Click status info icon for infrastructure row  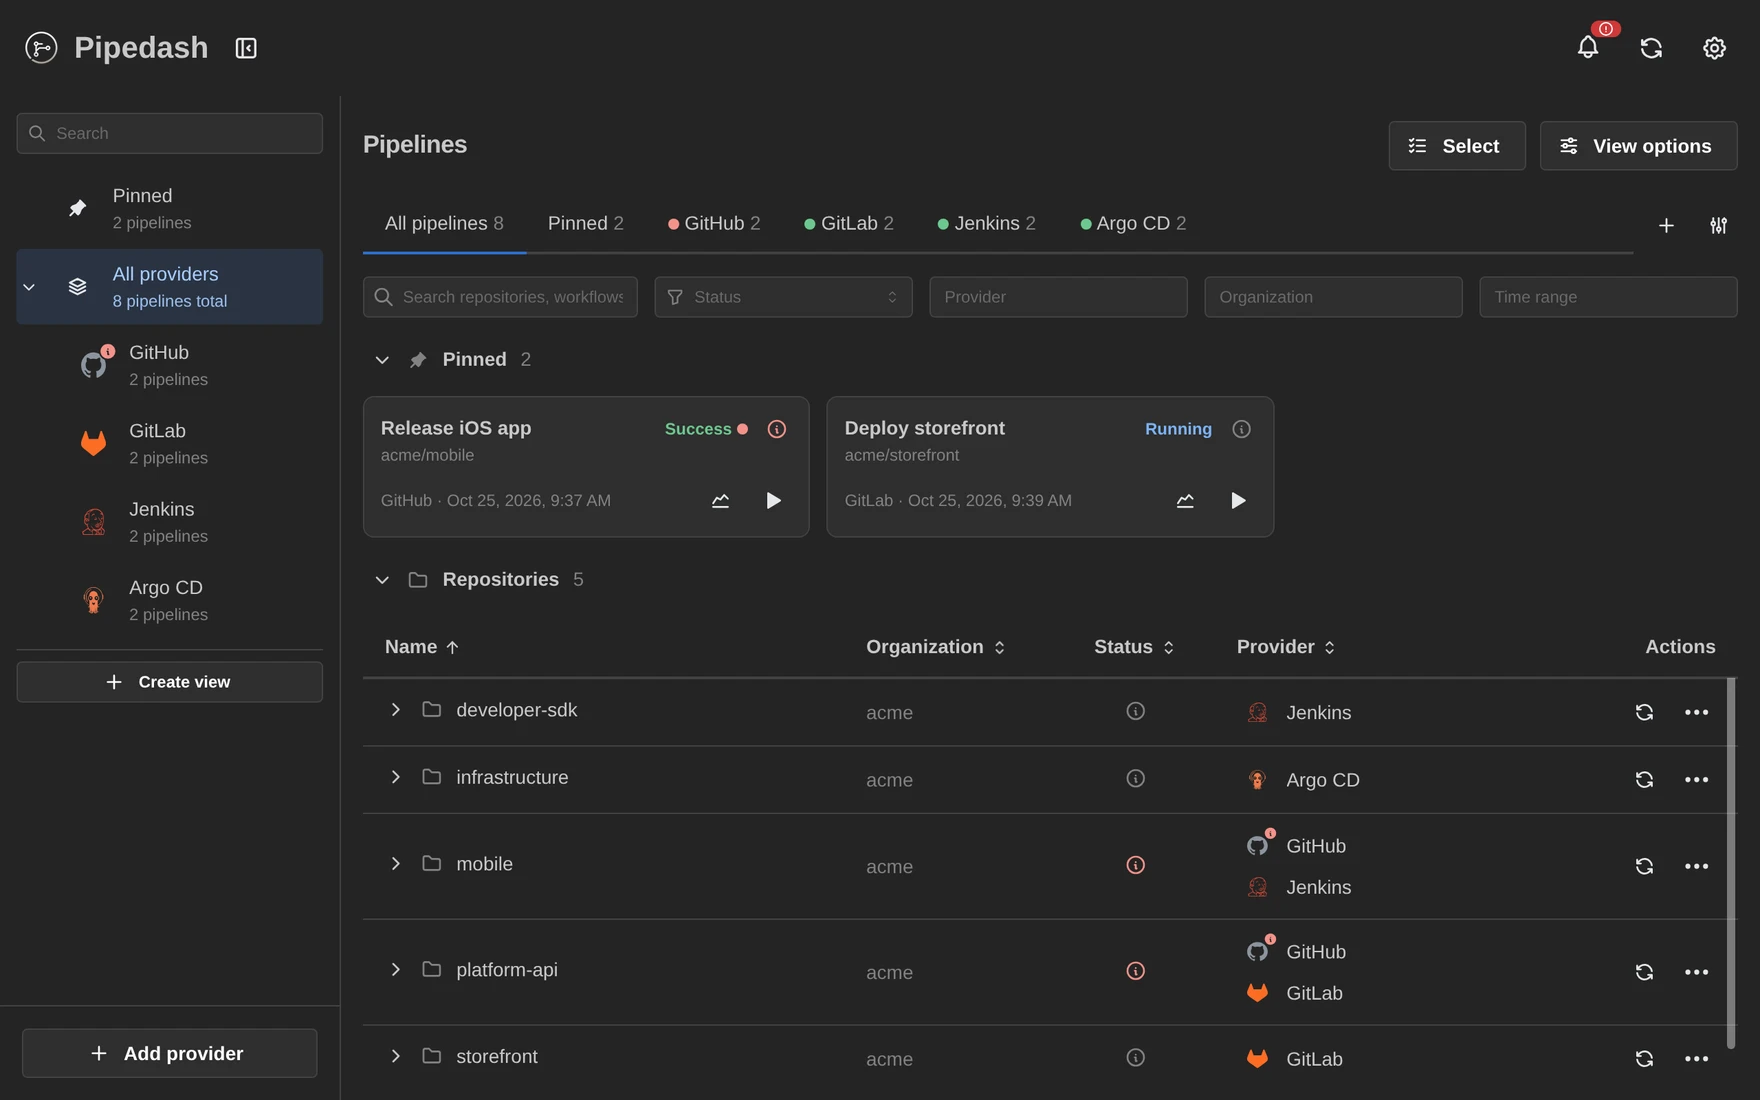coord(1135,778)
